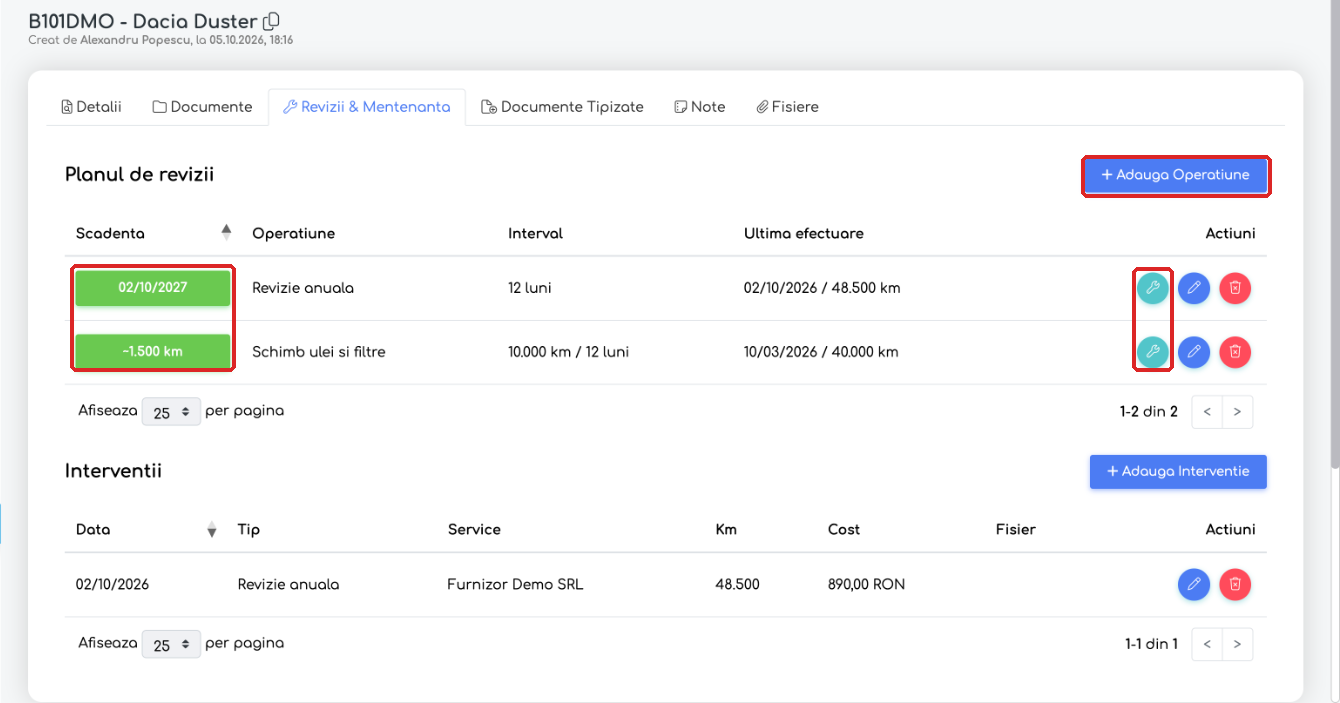
Task: Open the Documente tab
Action: click(202, 107)
